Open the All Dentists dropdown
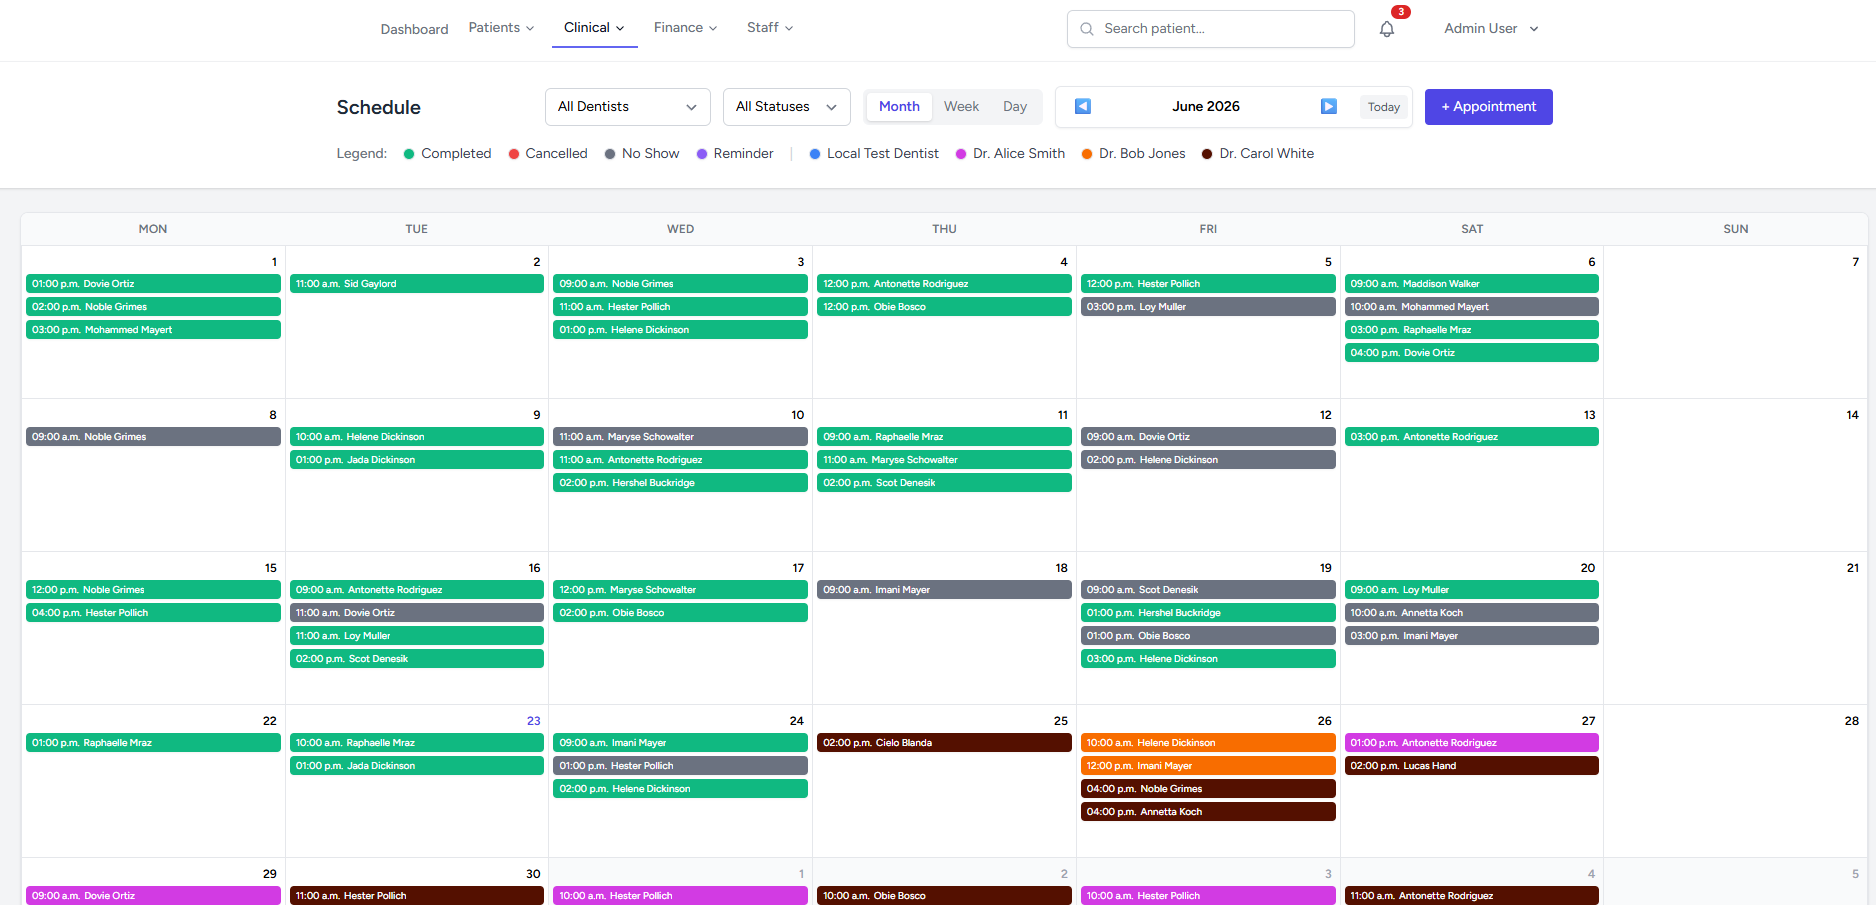 [627, 107]
